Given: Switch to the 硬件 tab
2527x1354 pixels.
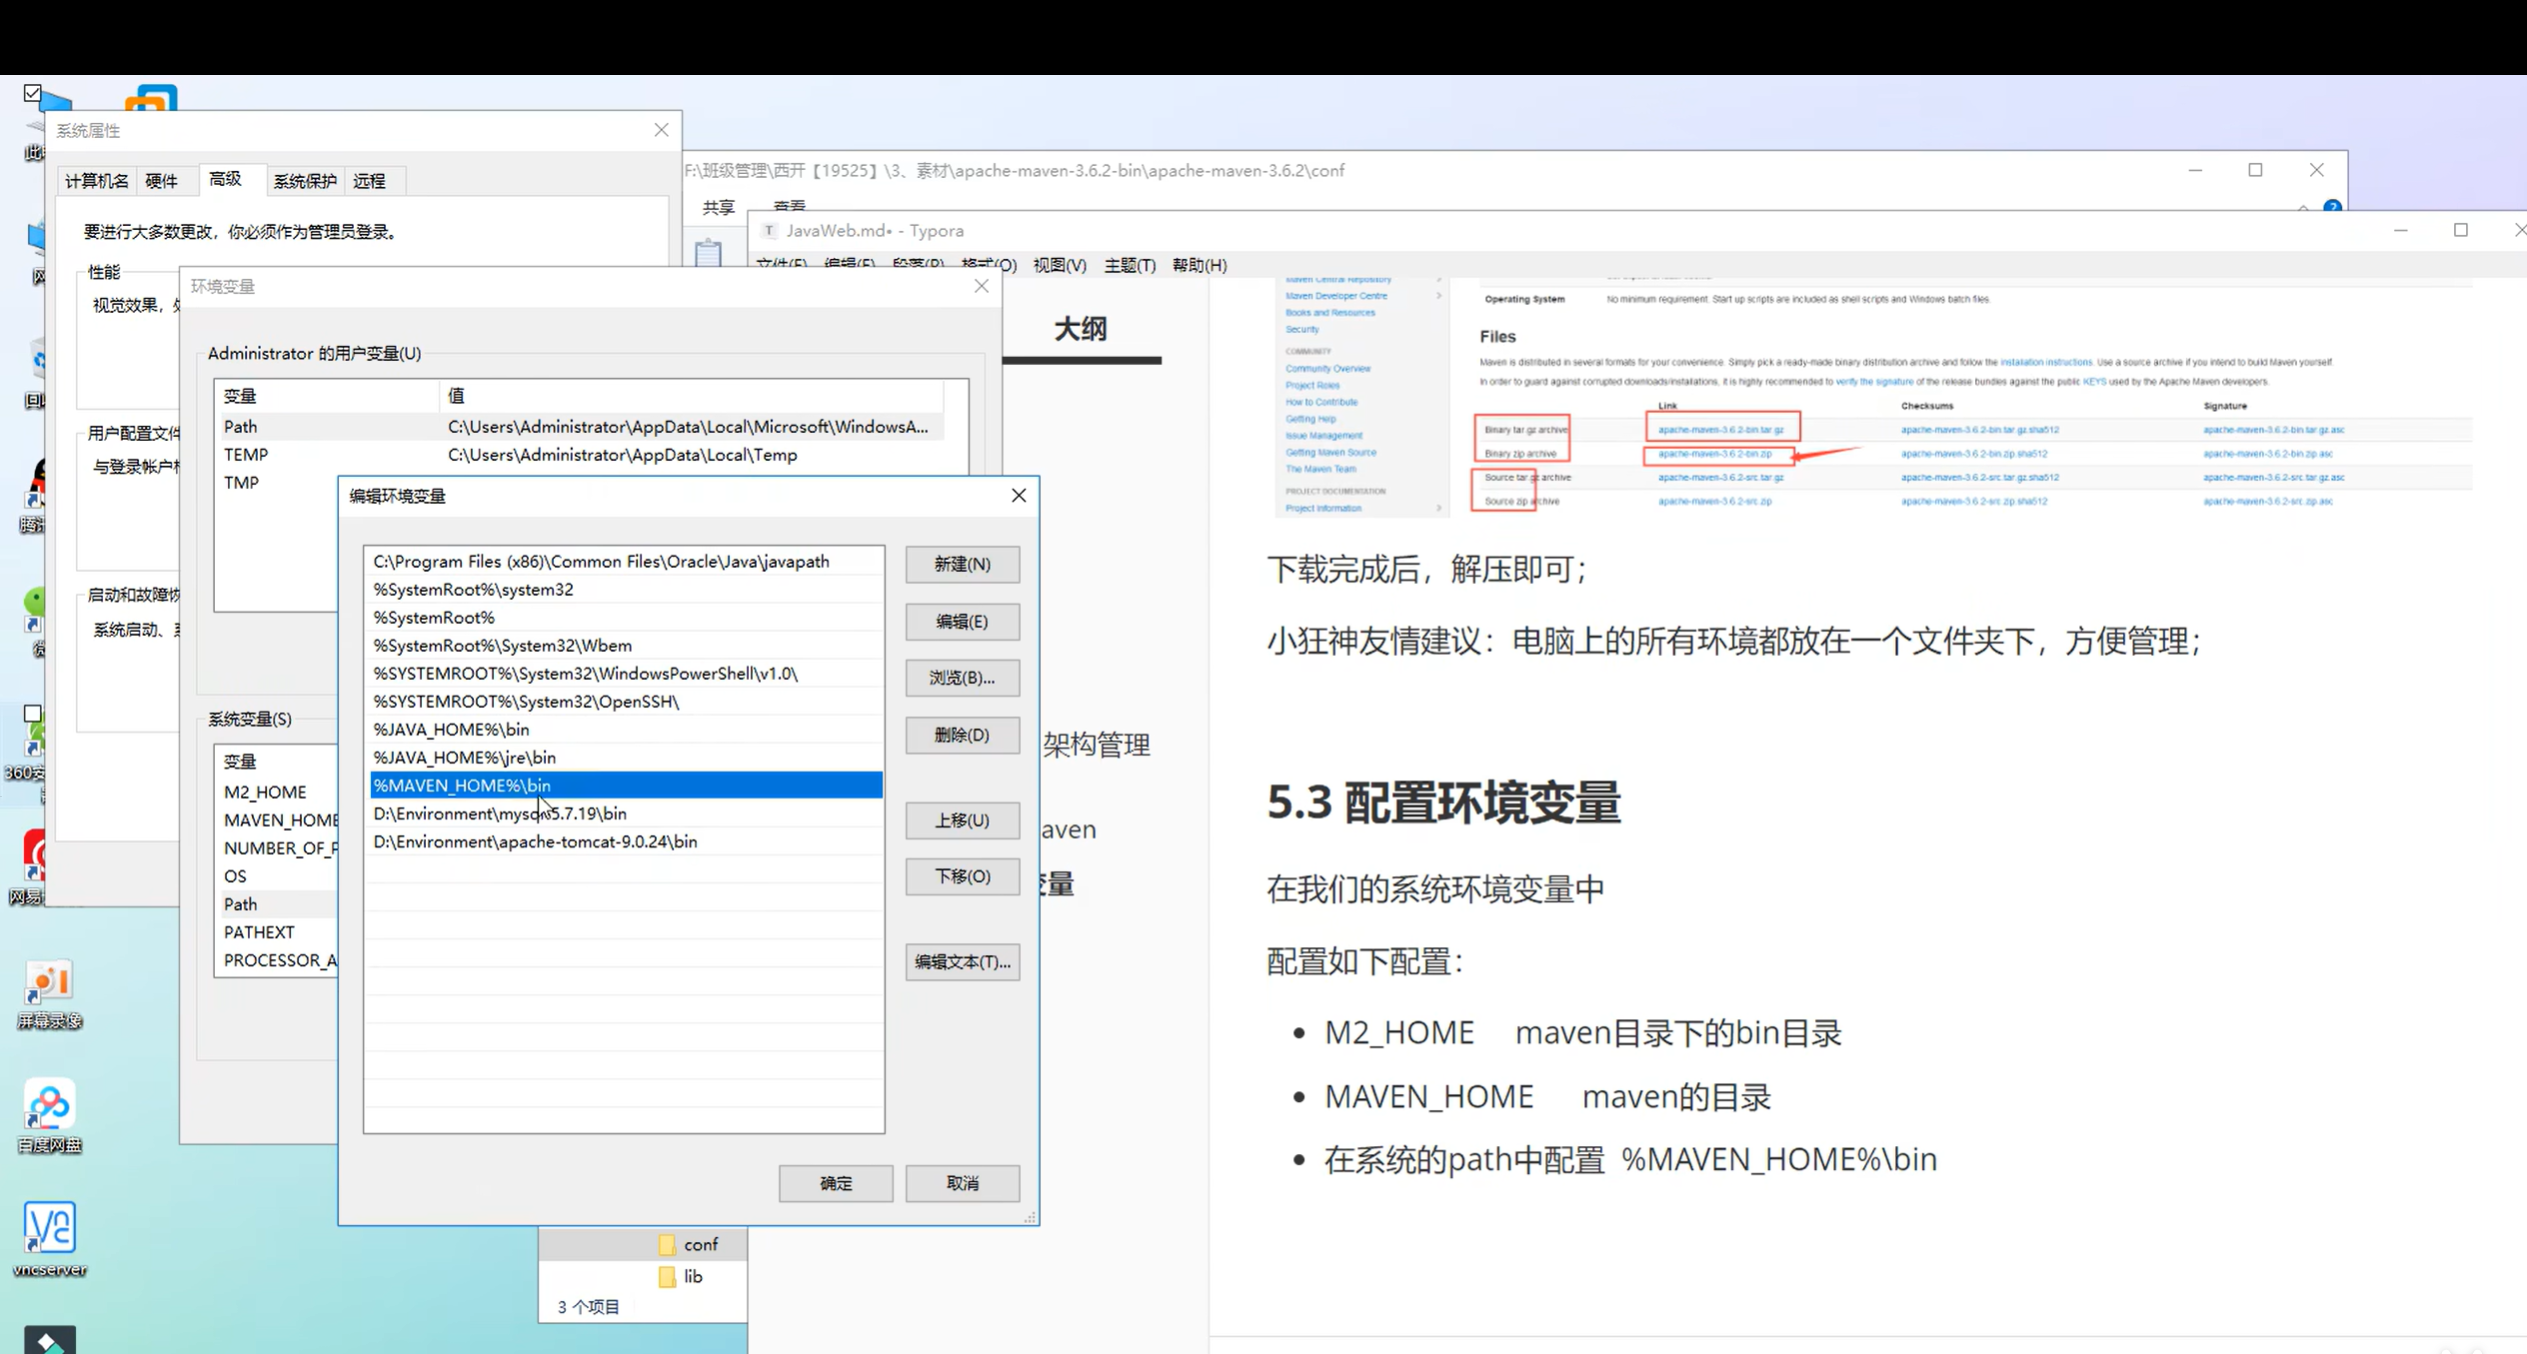Looking at the screenshot, I should click(x=161, y=181).
